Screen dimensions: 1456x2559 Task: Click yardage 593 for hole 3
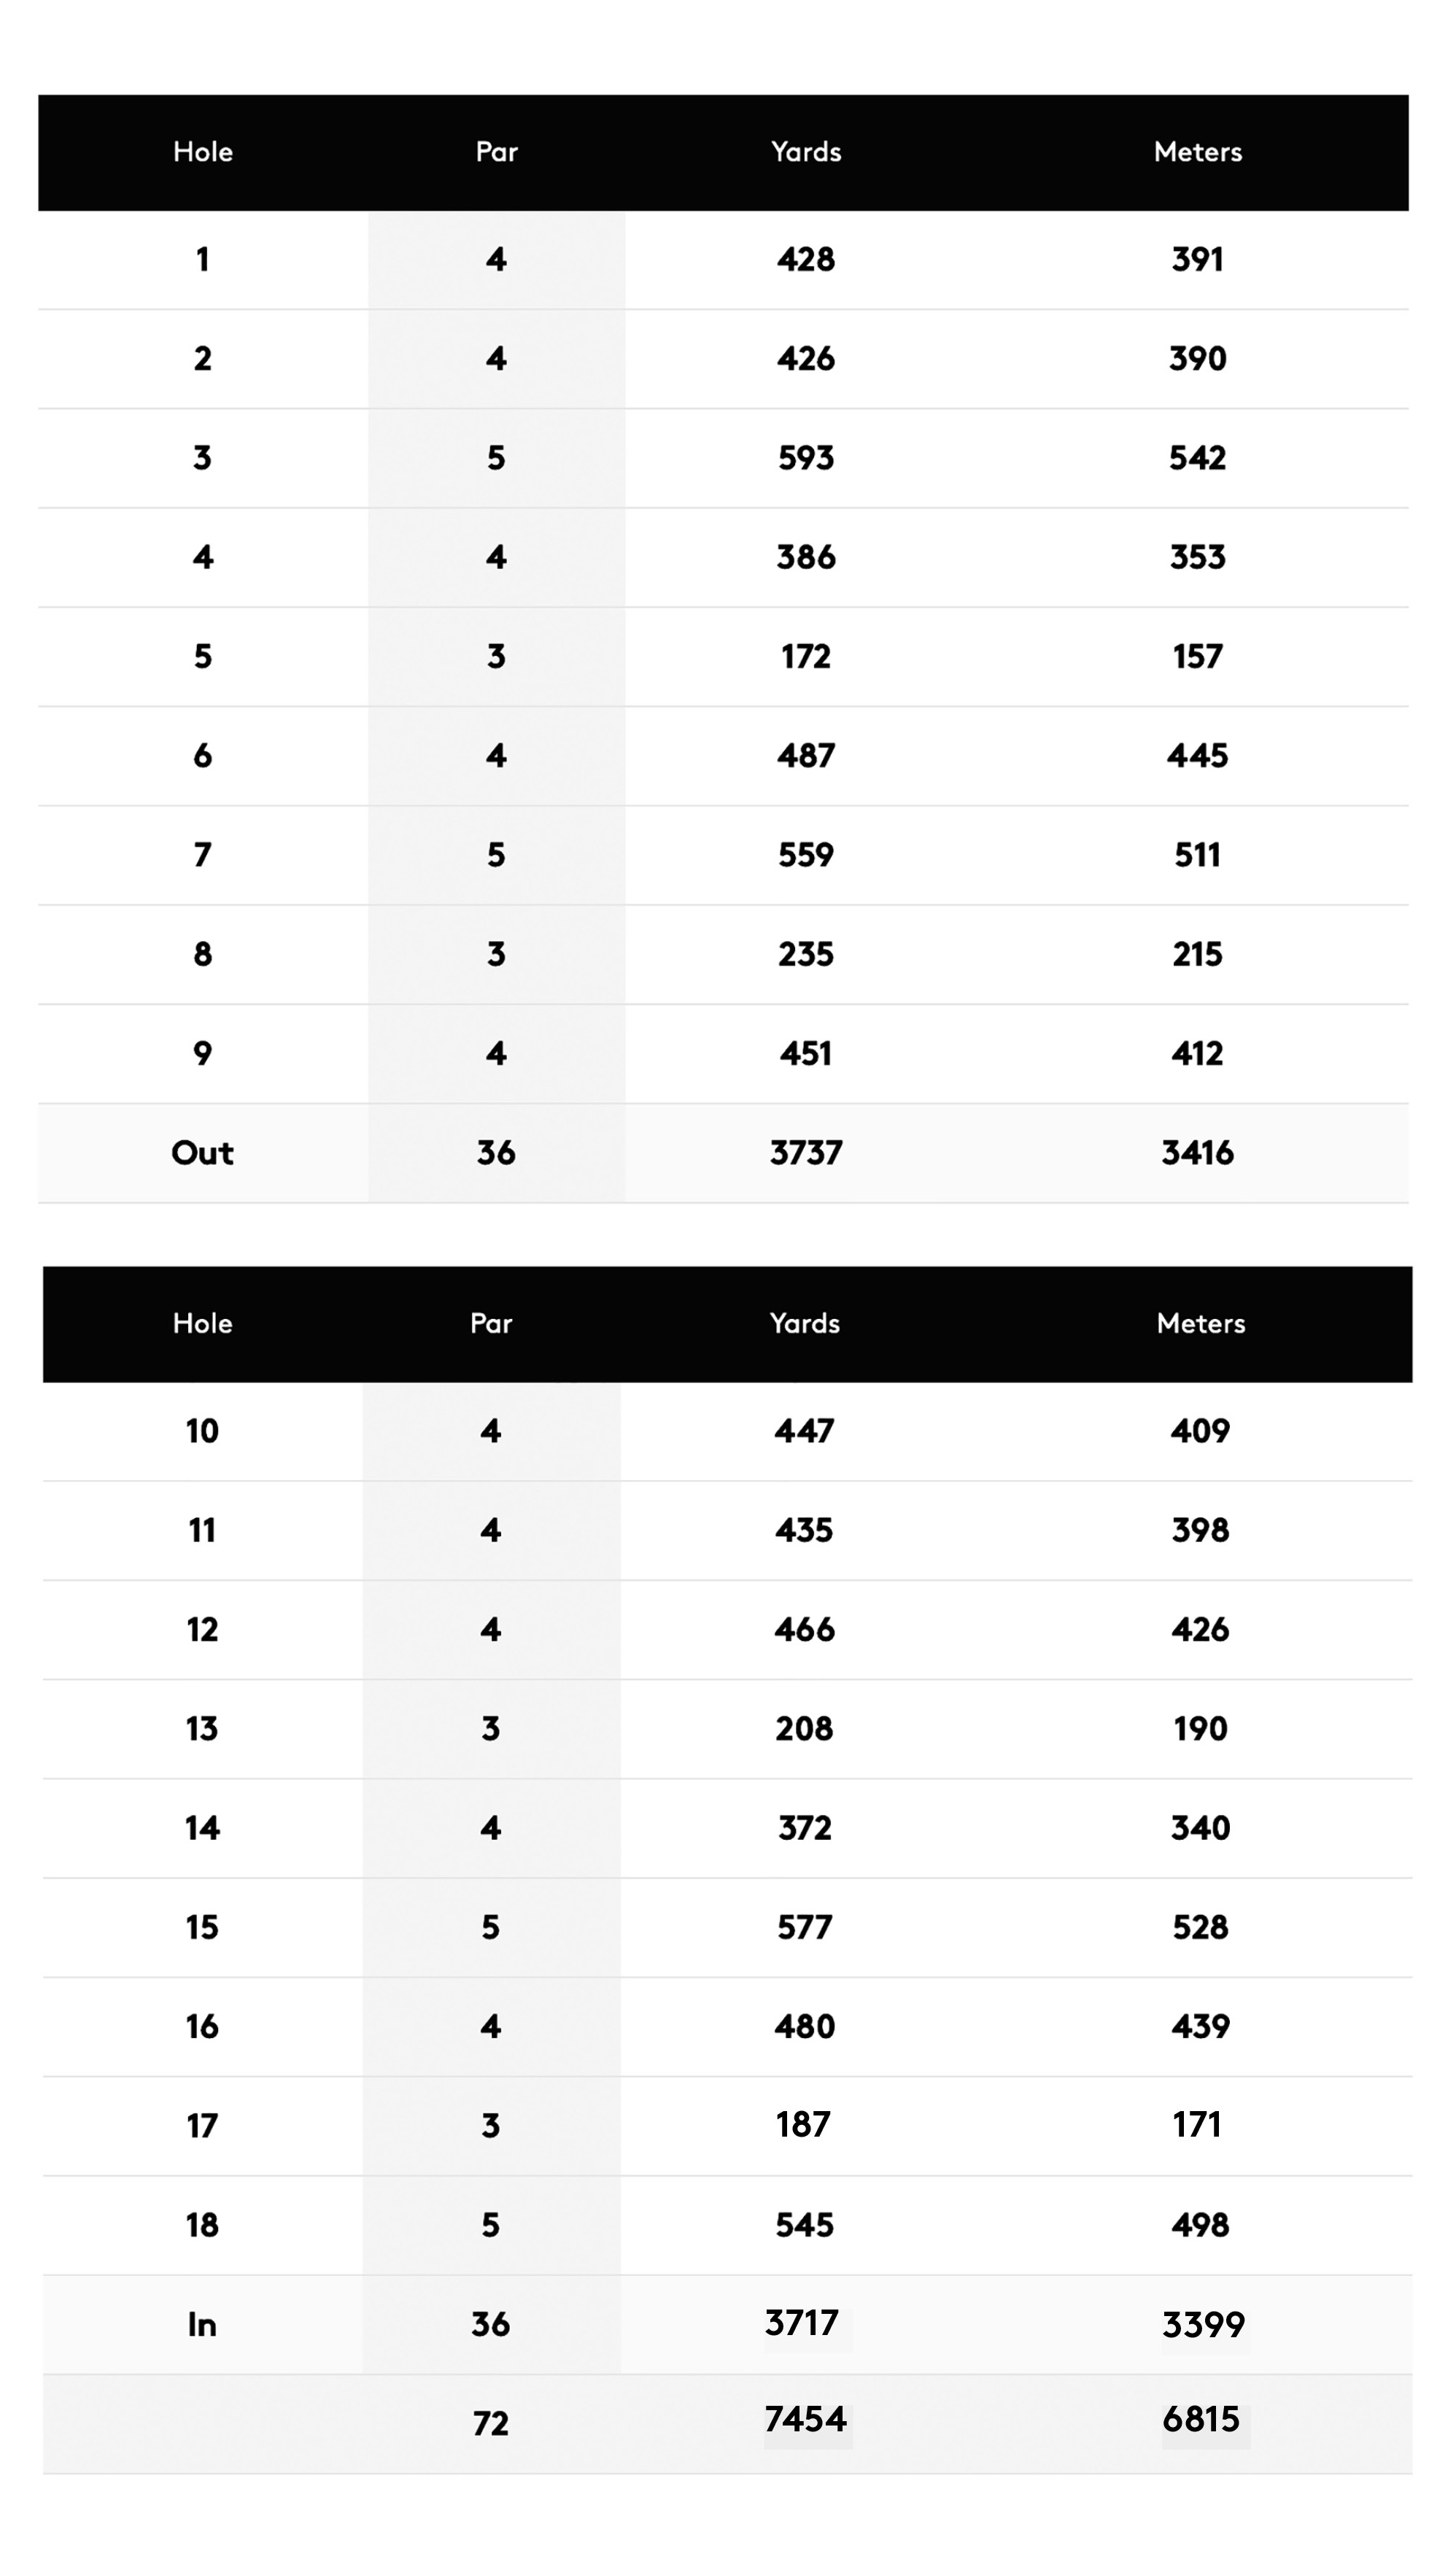click(806, 458)
